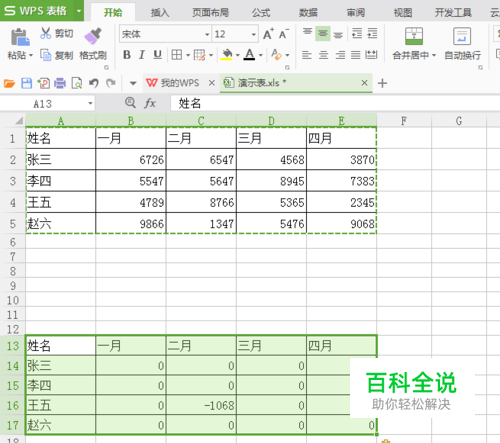Click the Merge and Center icon

coord(414,36)
